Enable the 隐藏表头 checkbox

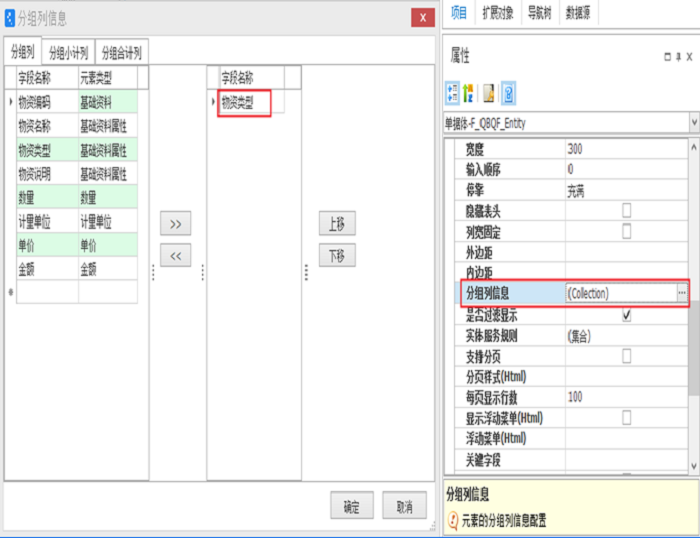[627, 210]
